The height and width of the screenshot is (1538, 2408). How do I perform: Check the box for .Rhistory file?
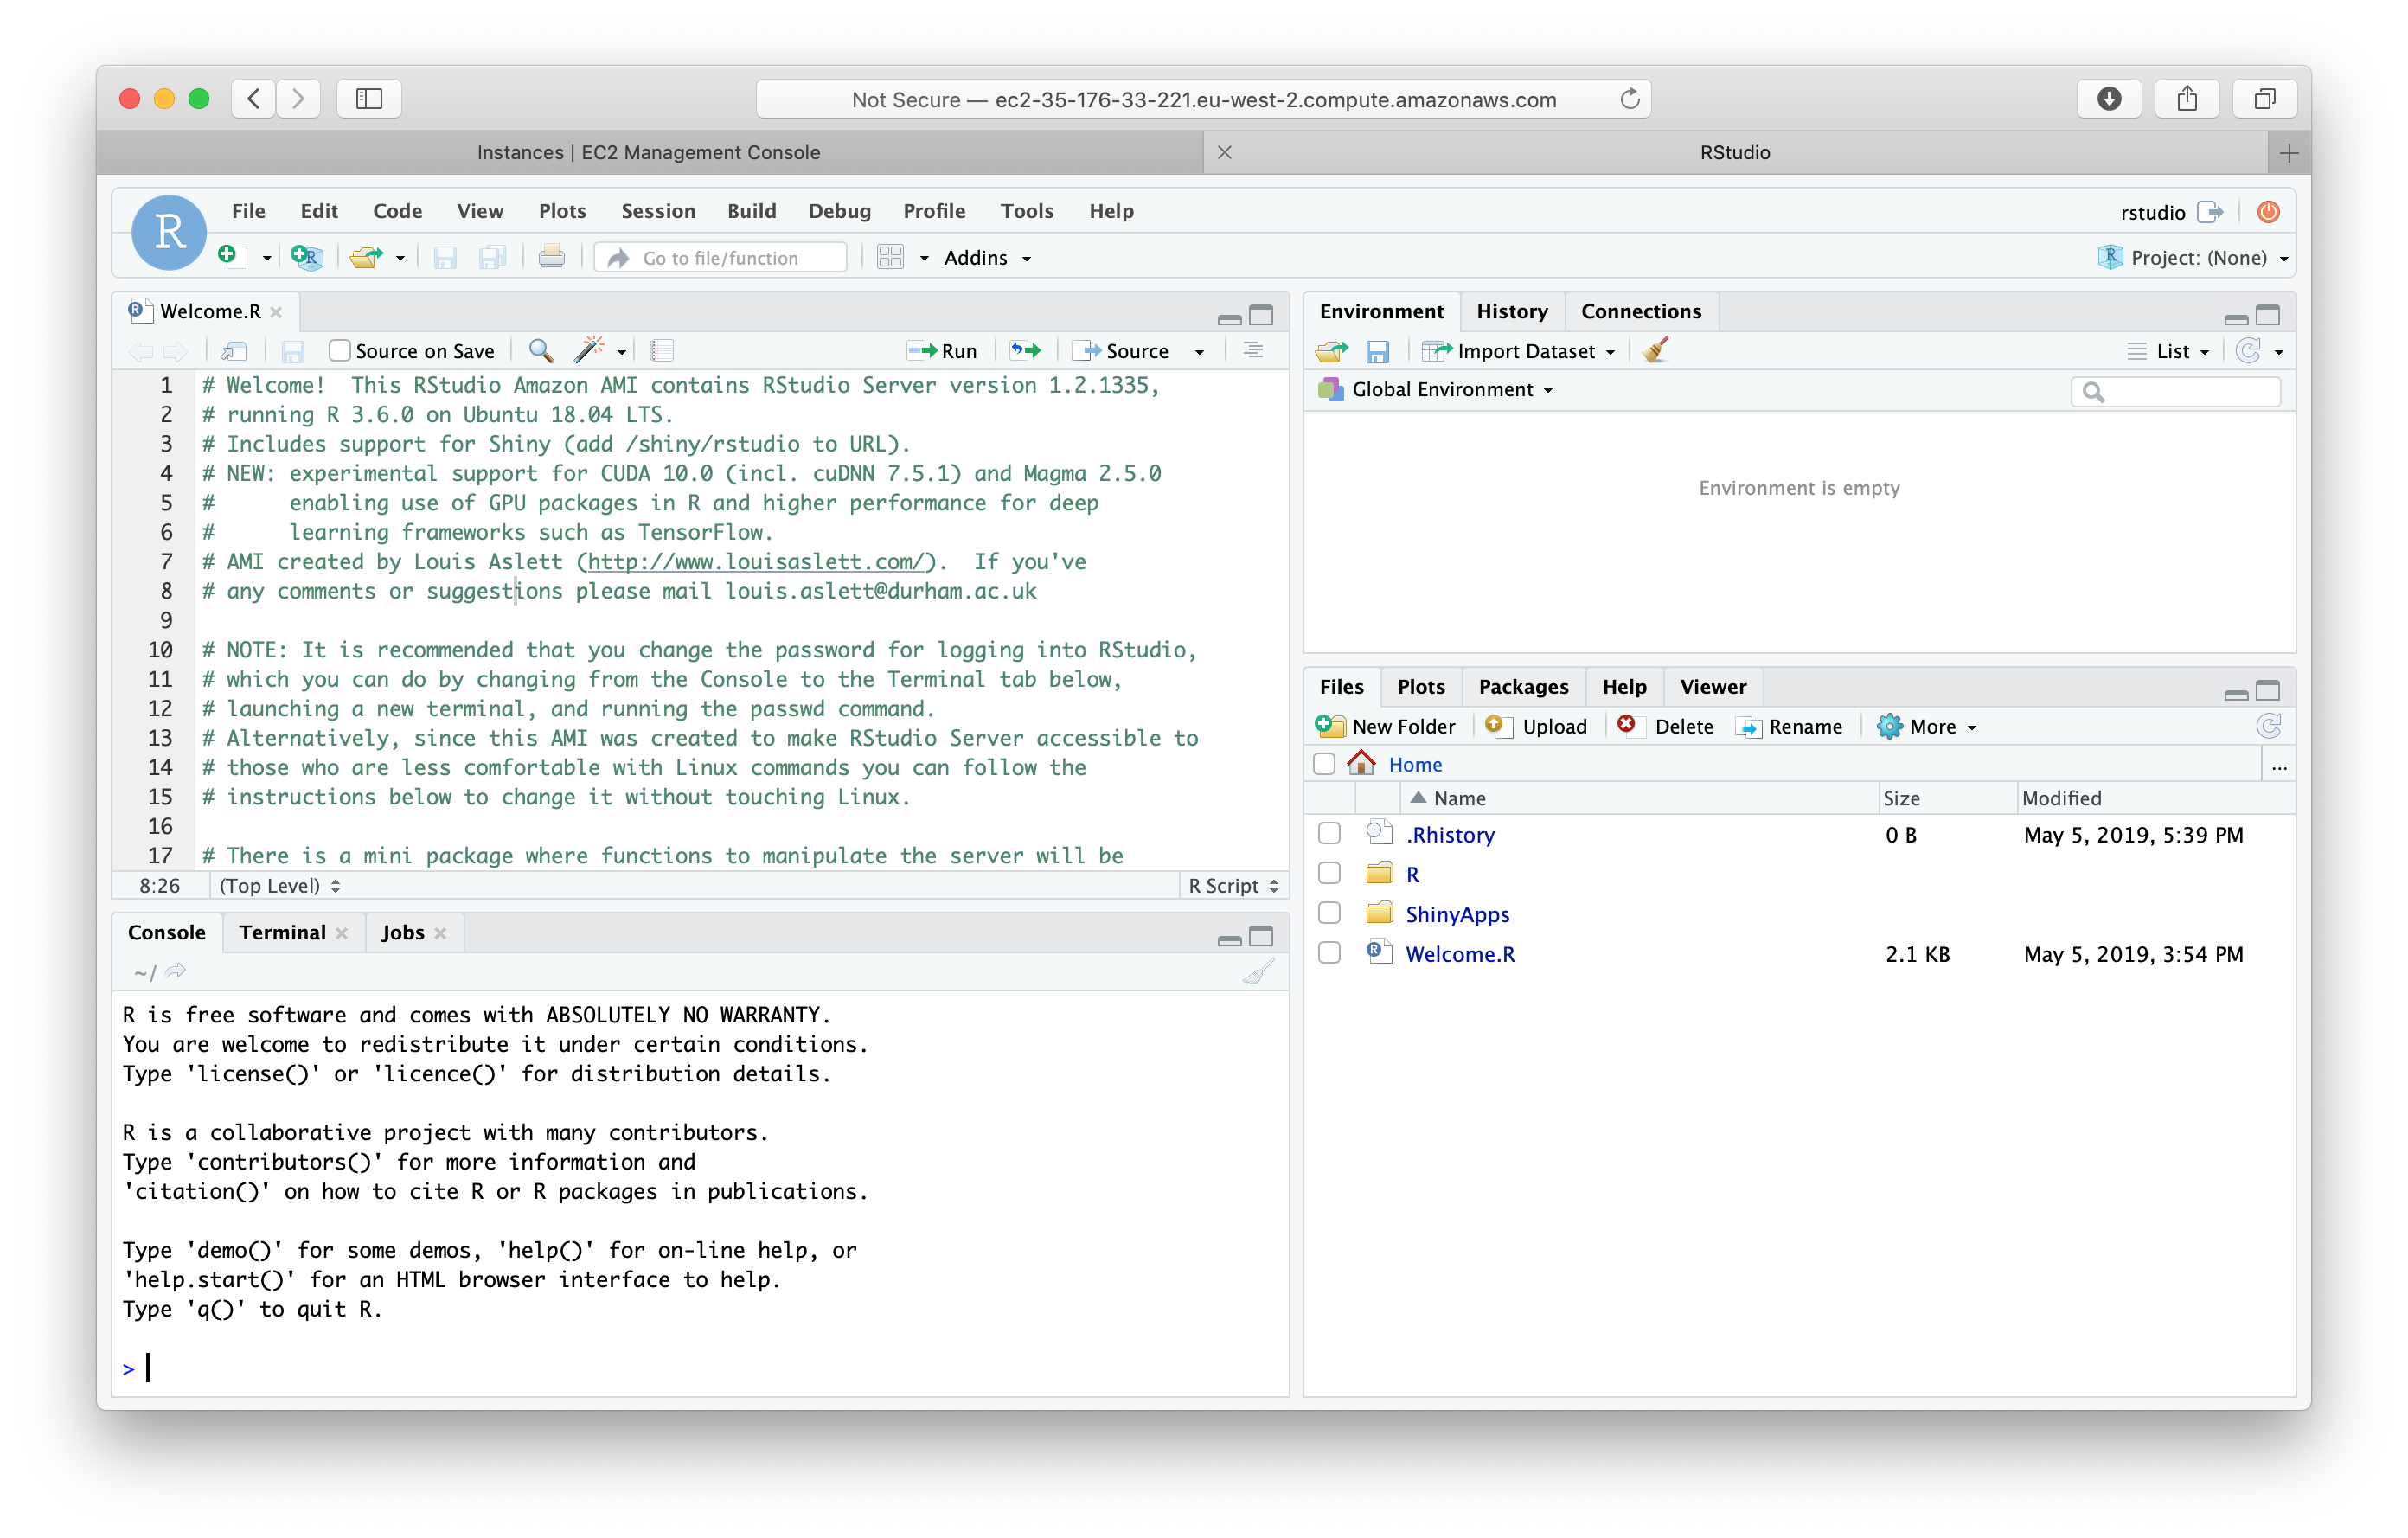tap(1329, 834)
